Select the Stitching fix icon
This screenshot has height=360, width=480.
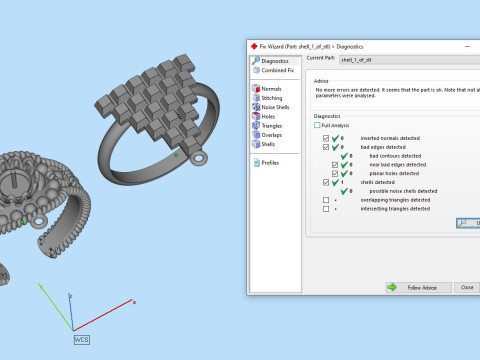(x=256, y=98)
